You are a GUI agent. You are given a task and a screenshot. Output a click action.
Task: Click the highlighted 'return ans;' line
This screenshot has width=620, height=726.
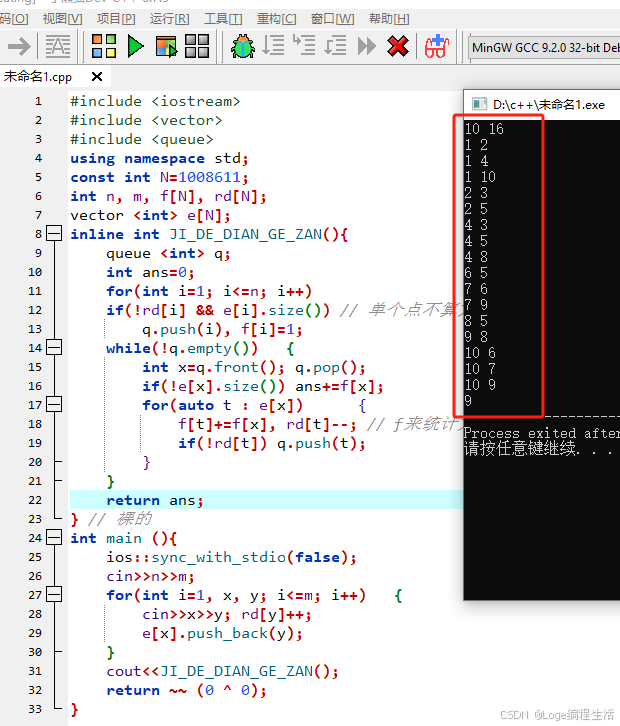pos(155,500)
